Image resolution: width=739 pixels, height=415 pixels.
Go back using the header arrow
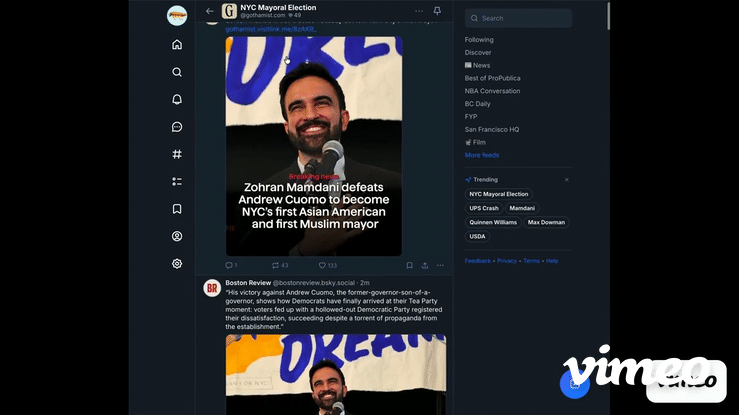click(x=210, y=11)
